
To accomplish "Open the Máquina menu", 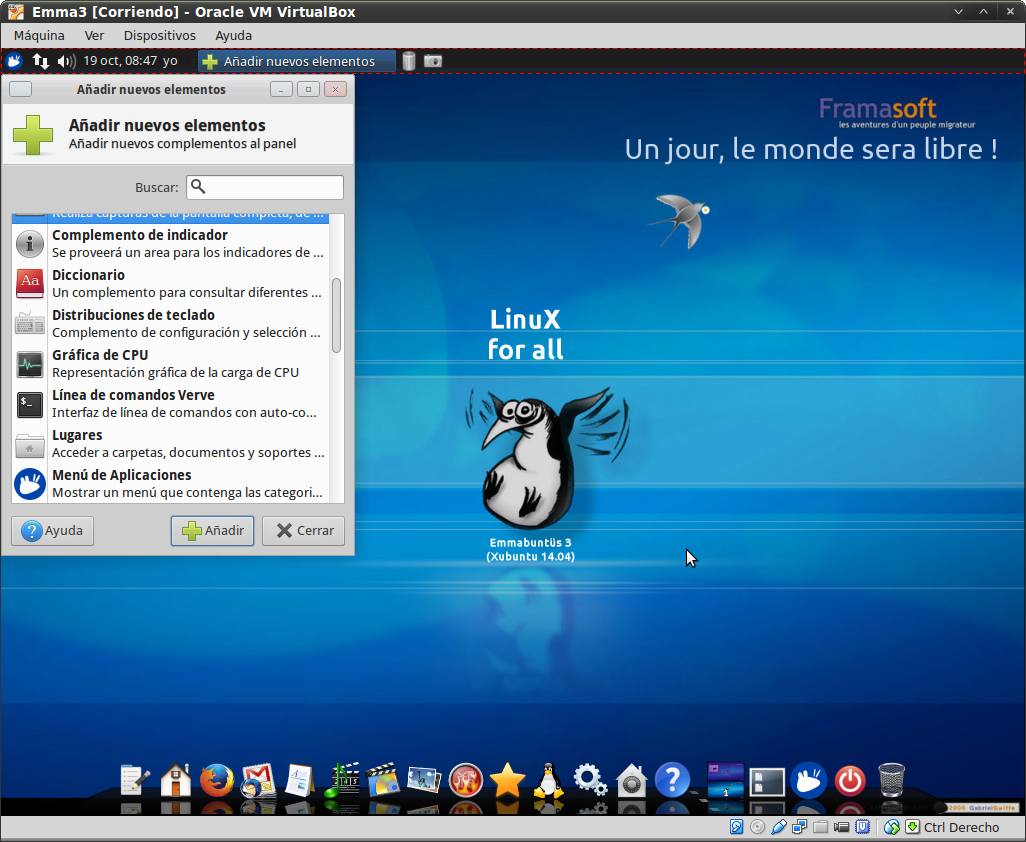I will (x=39, y=35).
